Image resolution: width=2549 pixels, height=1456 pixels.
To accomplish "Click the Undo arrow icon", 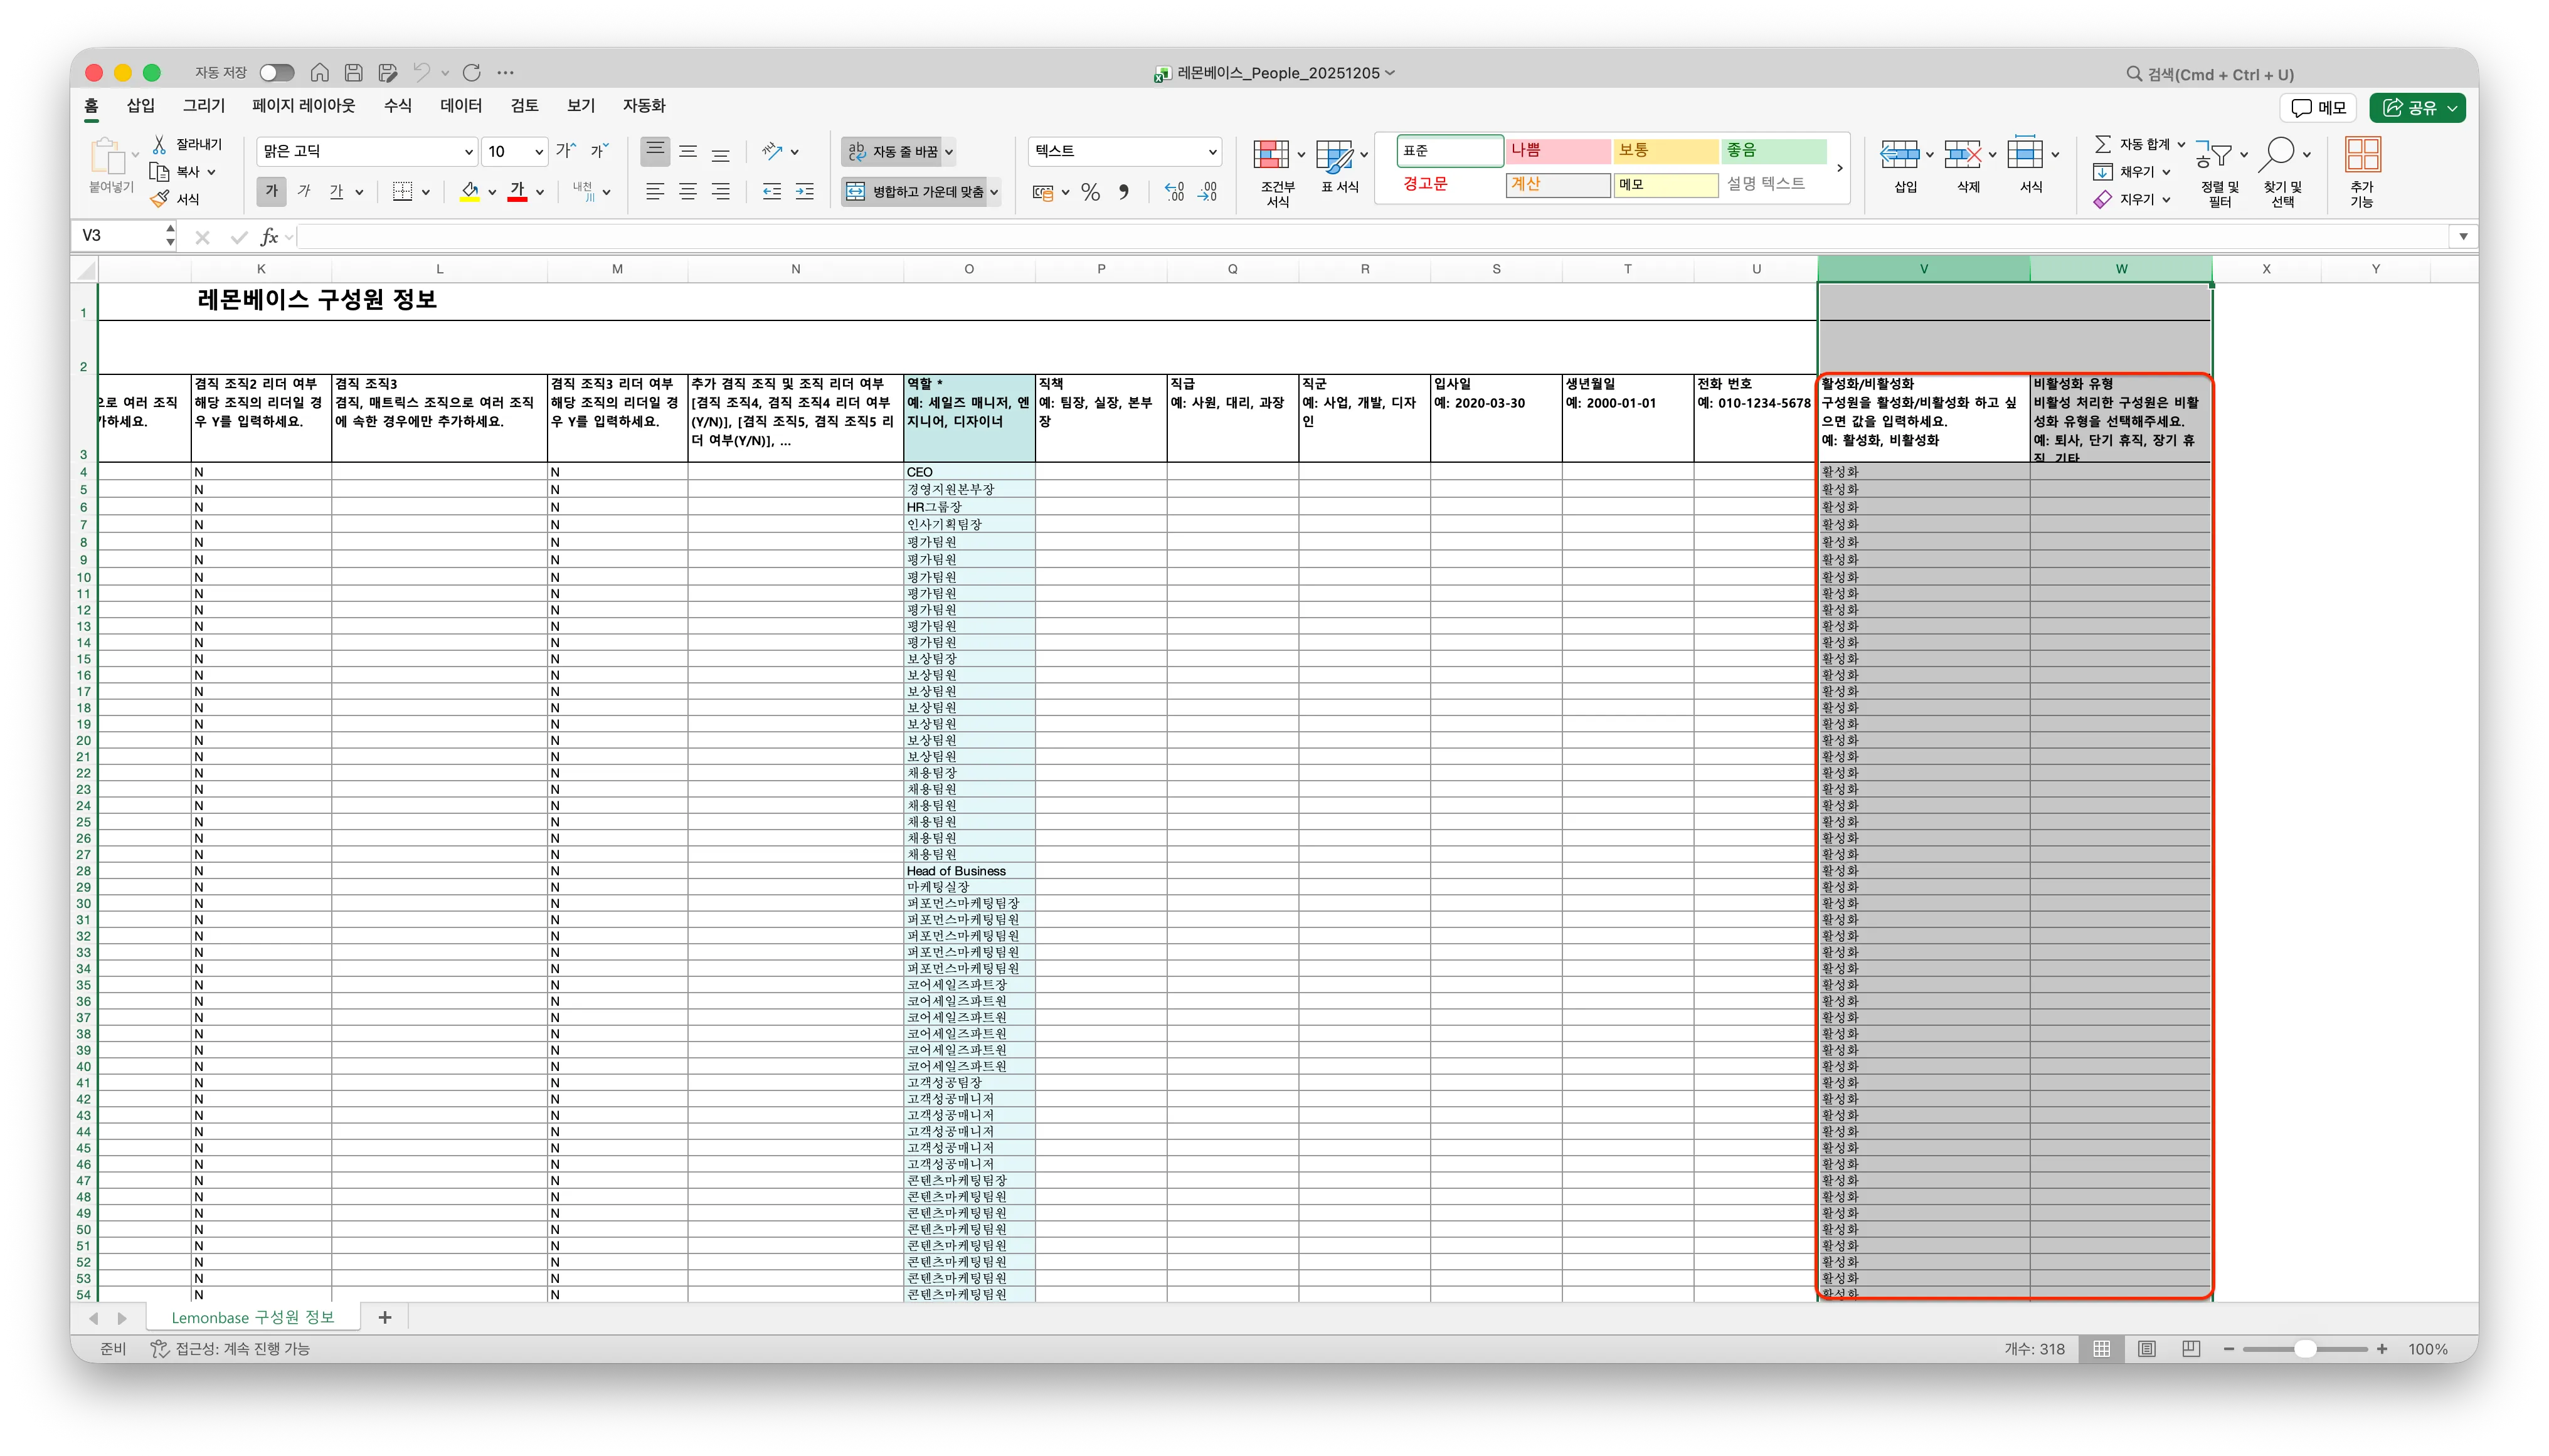I will pyautogui.click(x=421, y=73).
